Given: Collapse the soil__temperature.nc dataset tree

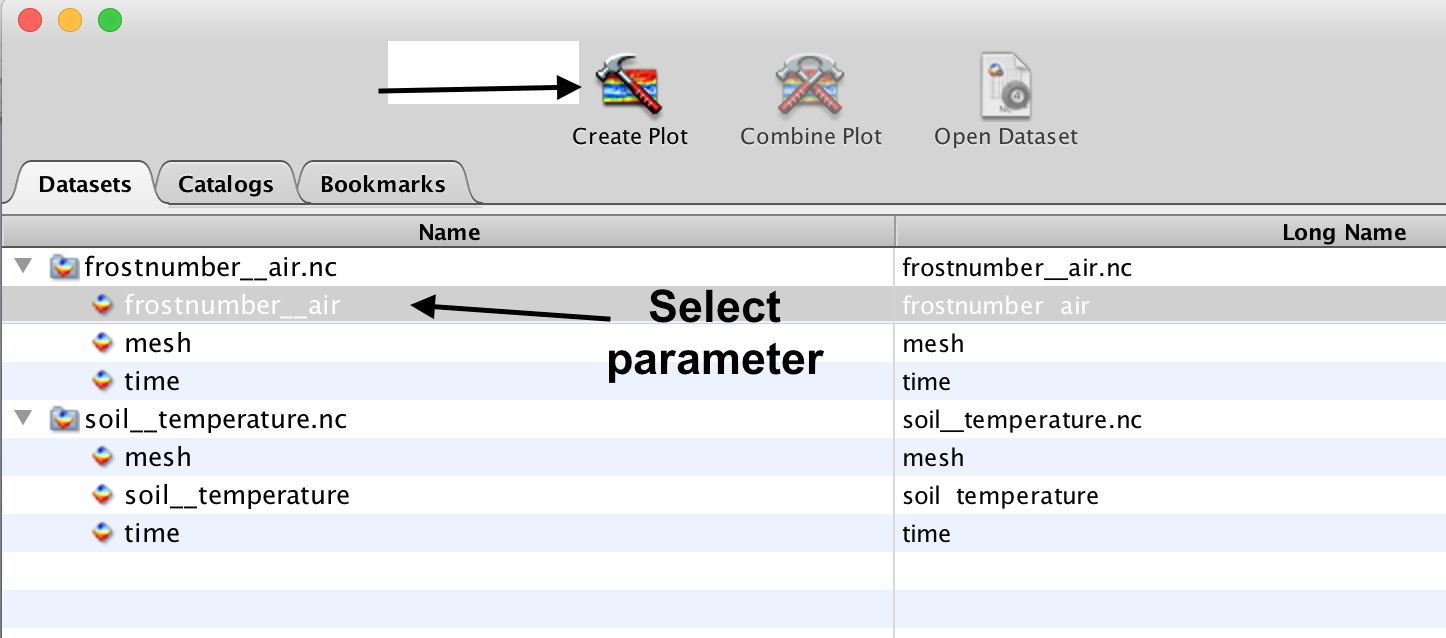Looking at the screenshot, I should tap(24, 419).
